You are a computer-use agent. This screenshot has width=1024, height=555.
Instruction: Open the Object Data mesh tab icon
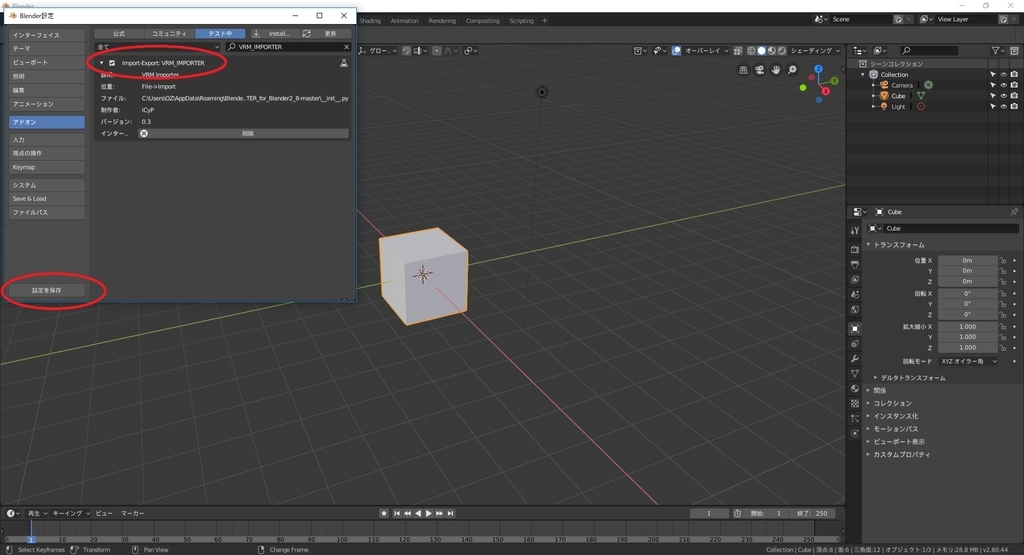[x=855, y=373]
